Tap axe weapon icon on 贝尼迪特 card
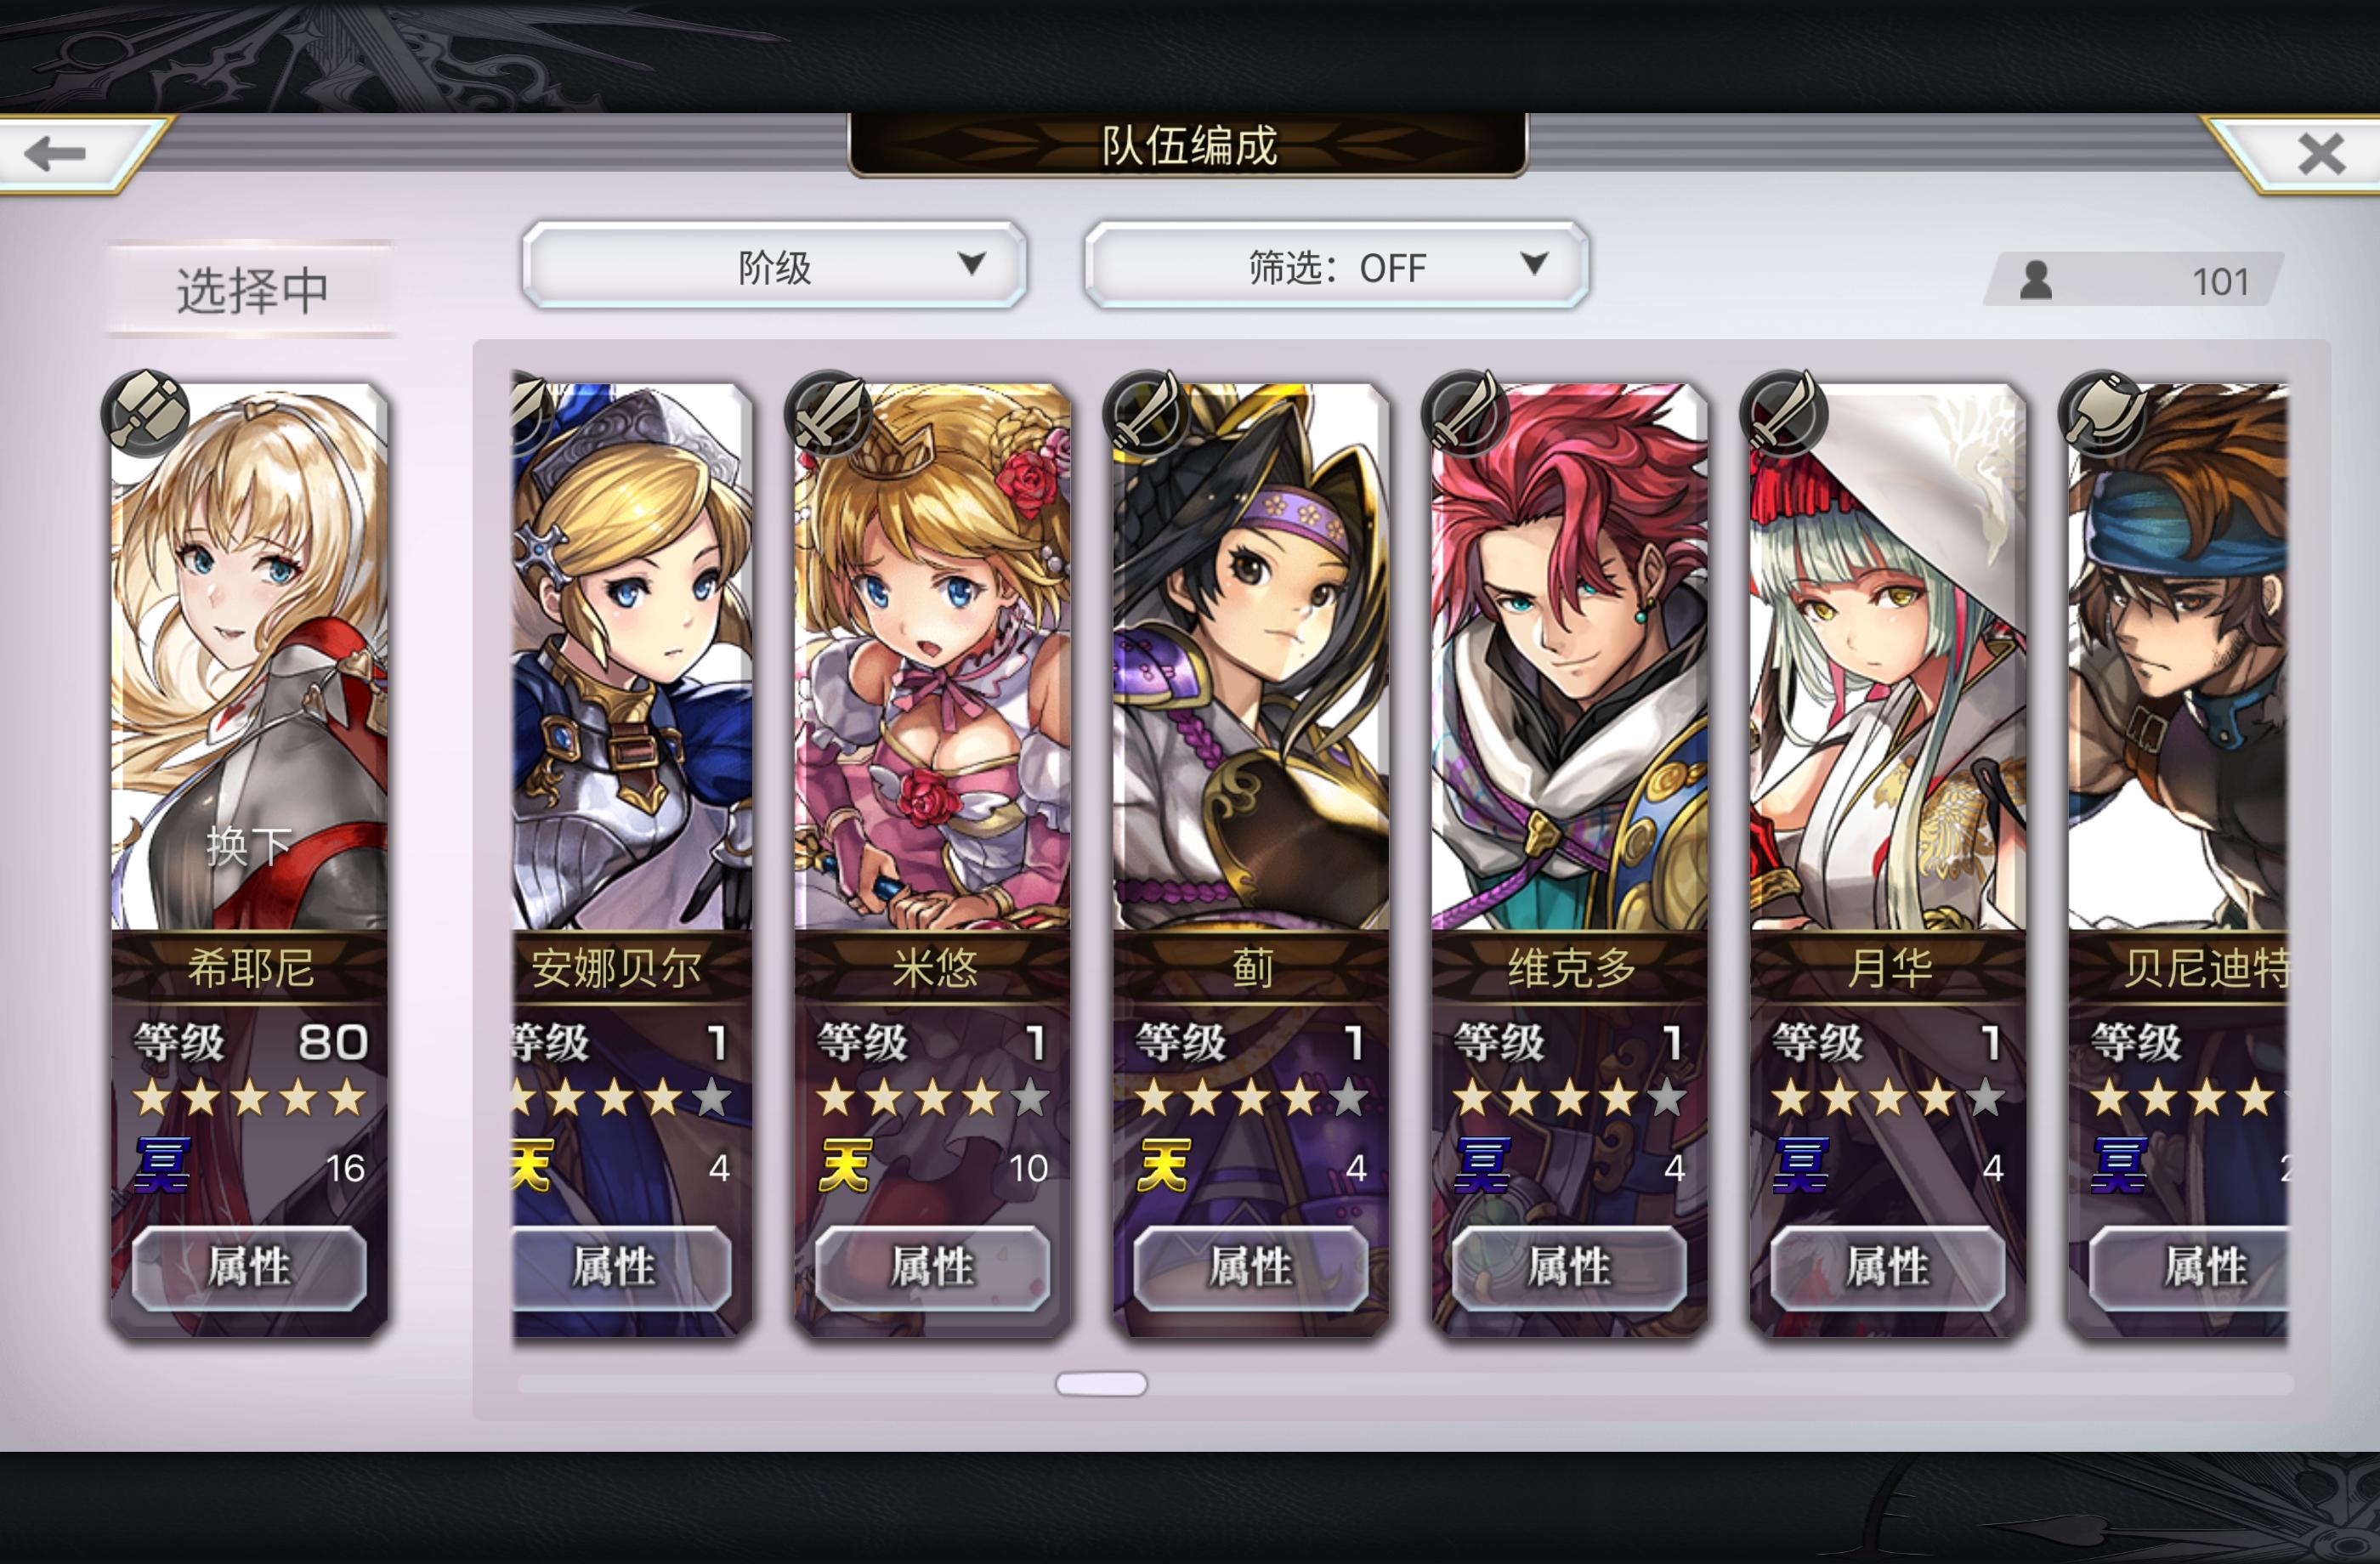Viewport: 2380px width, 1564px height. click(x=2103, y=412)
